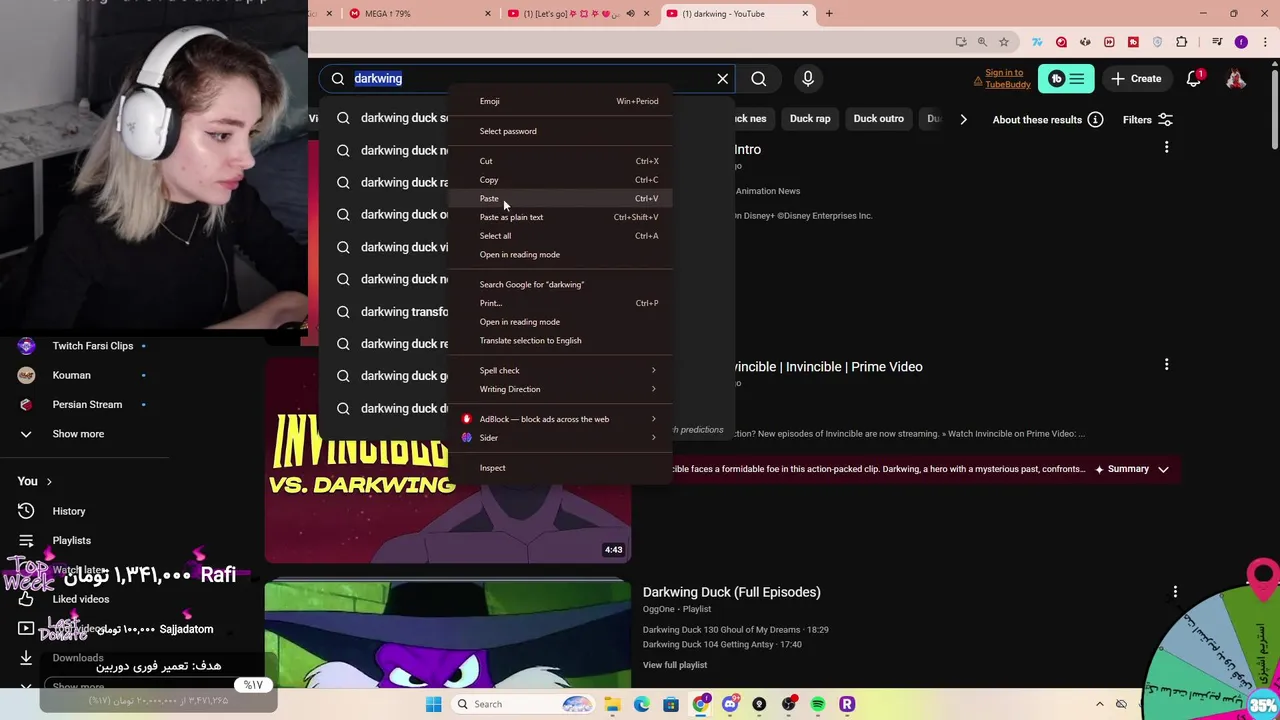Select Paste as plain text
Viewport: 1280px width, 720px height.
(x=560, y=217)
